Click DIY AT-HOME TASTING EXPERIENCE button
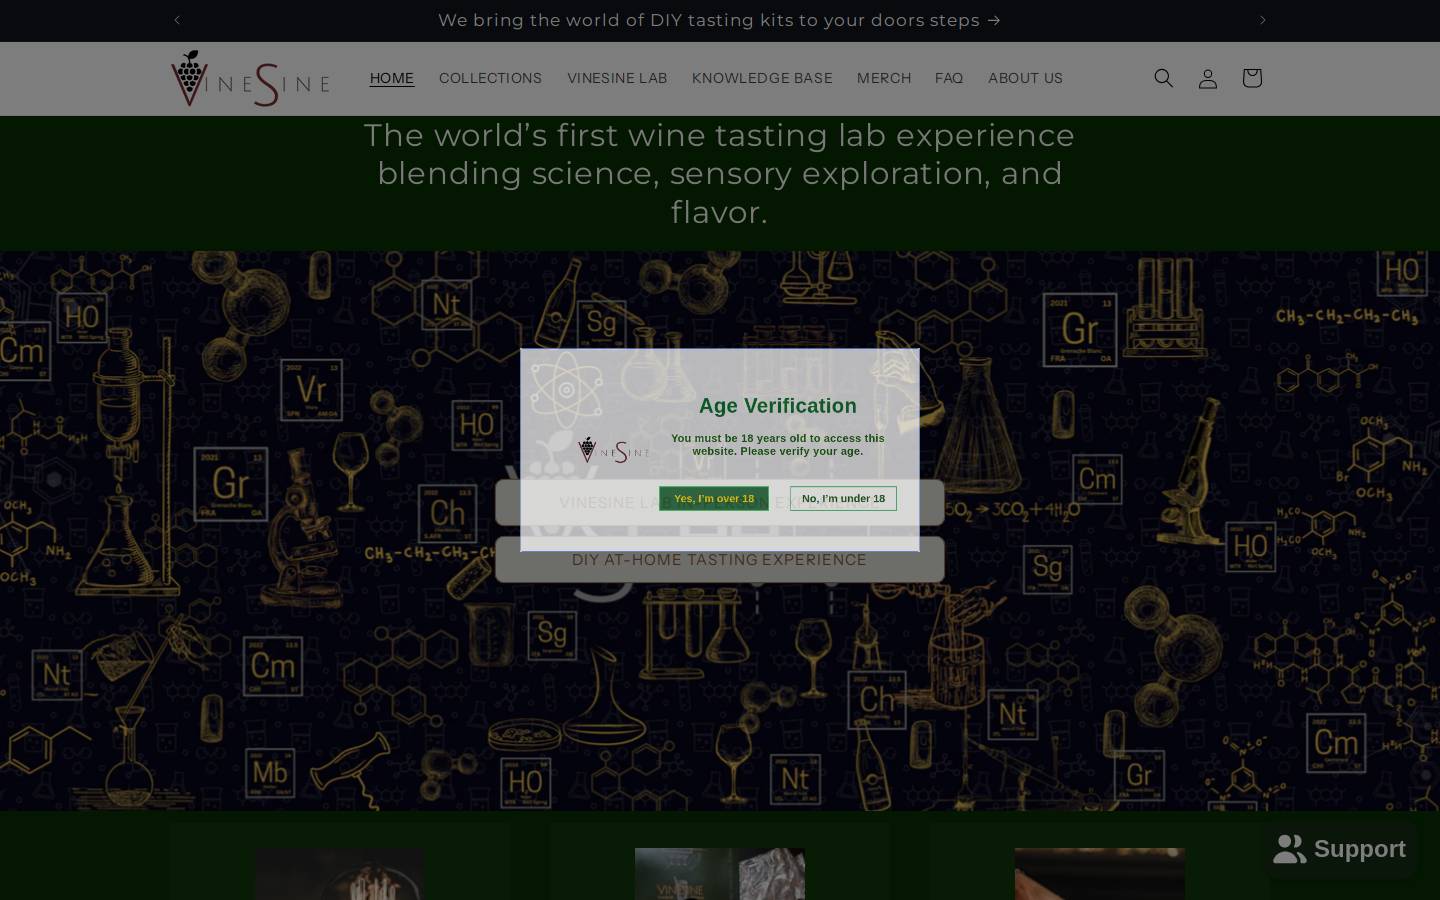Viewport: 1440px width, 900px height. (x=719, y=560)
